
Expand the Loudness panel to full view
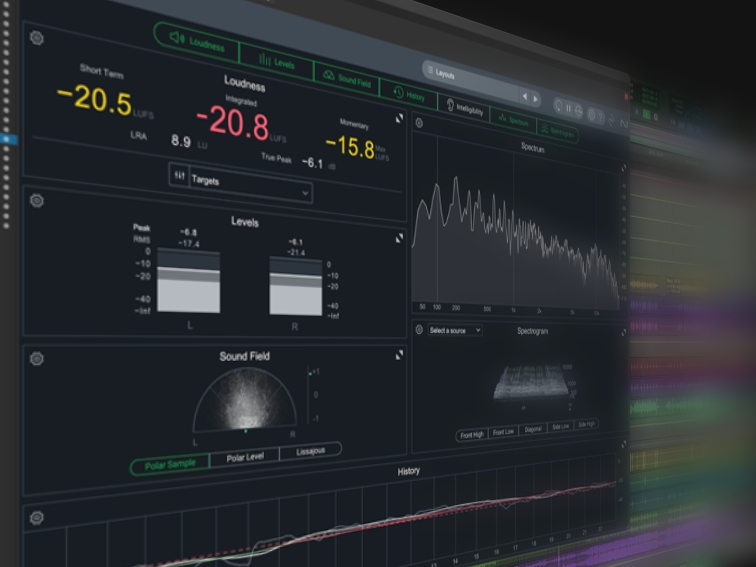point(399,118)
